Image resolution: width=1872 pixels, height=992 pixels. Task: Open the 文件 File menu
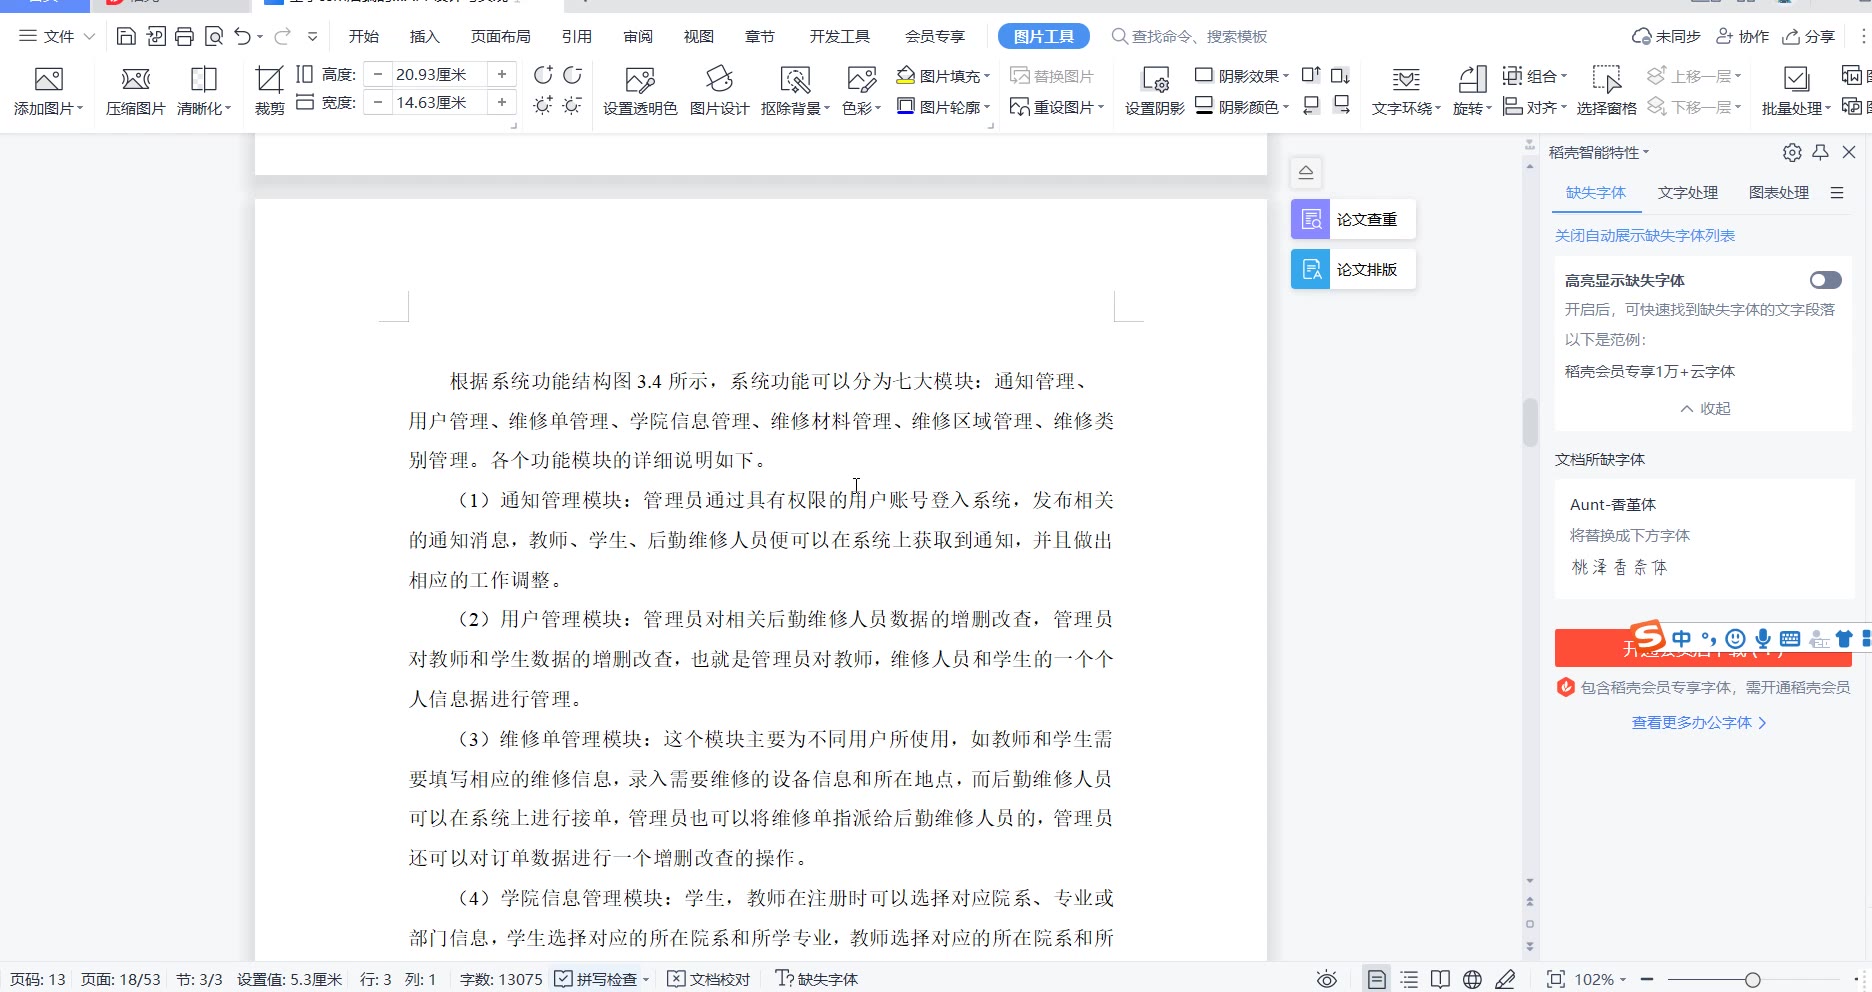[57, 36]
